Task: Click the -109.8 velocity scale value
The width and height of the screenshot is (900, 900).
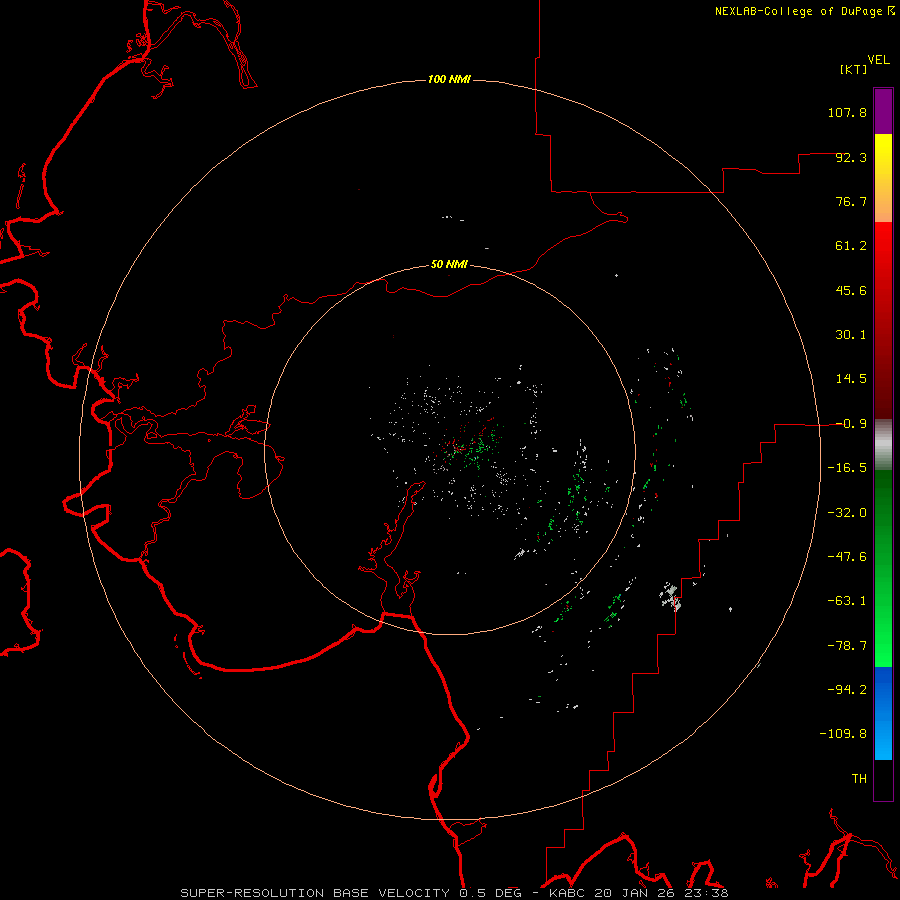Action: 843,734
